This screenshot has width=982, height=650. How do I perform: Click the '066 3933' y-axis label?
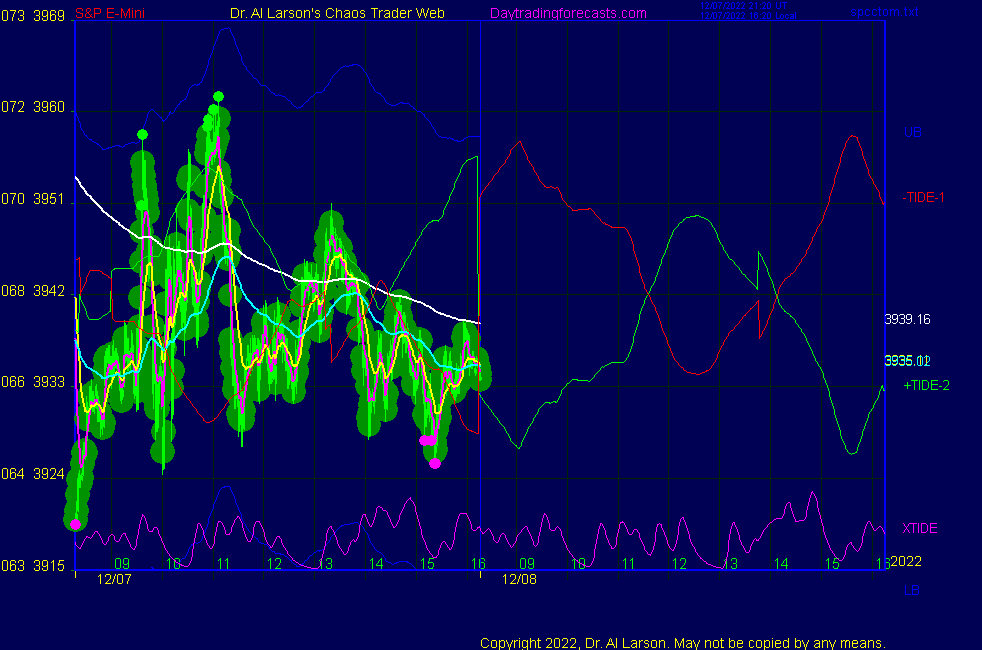click(x=33, y=382)
